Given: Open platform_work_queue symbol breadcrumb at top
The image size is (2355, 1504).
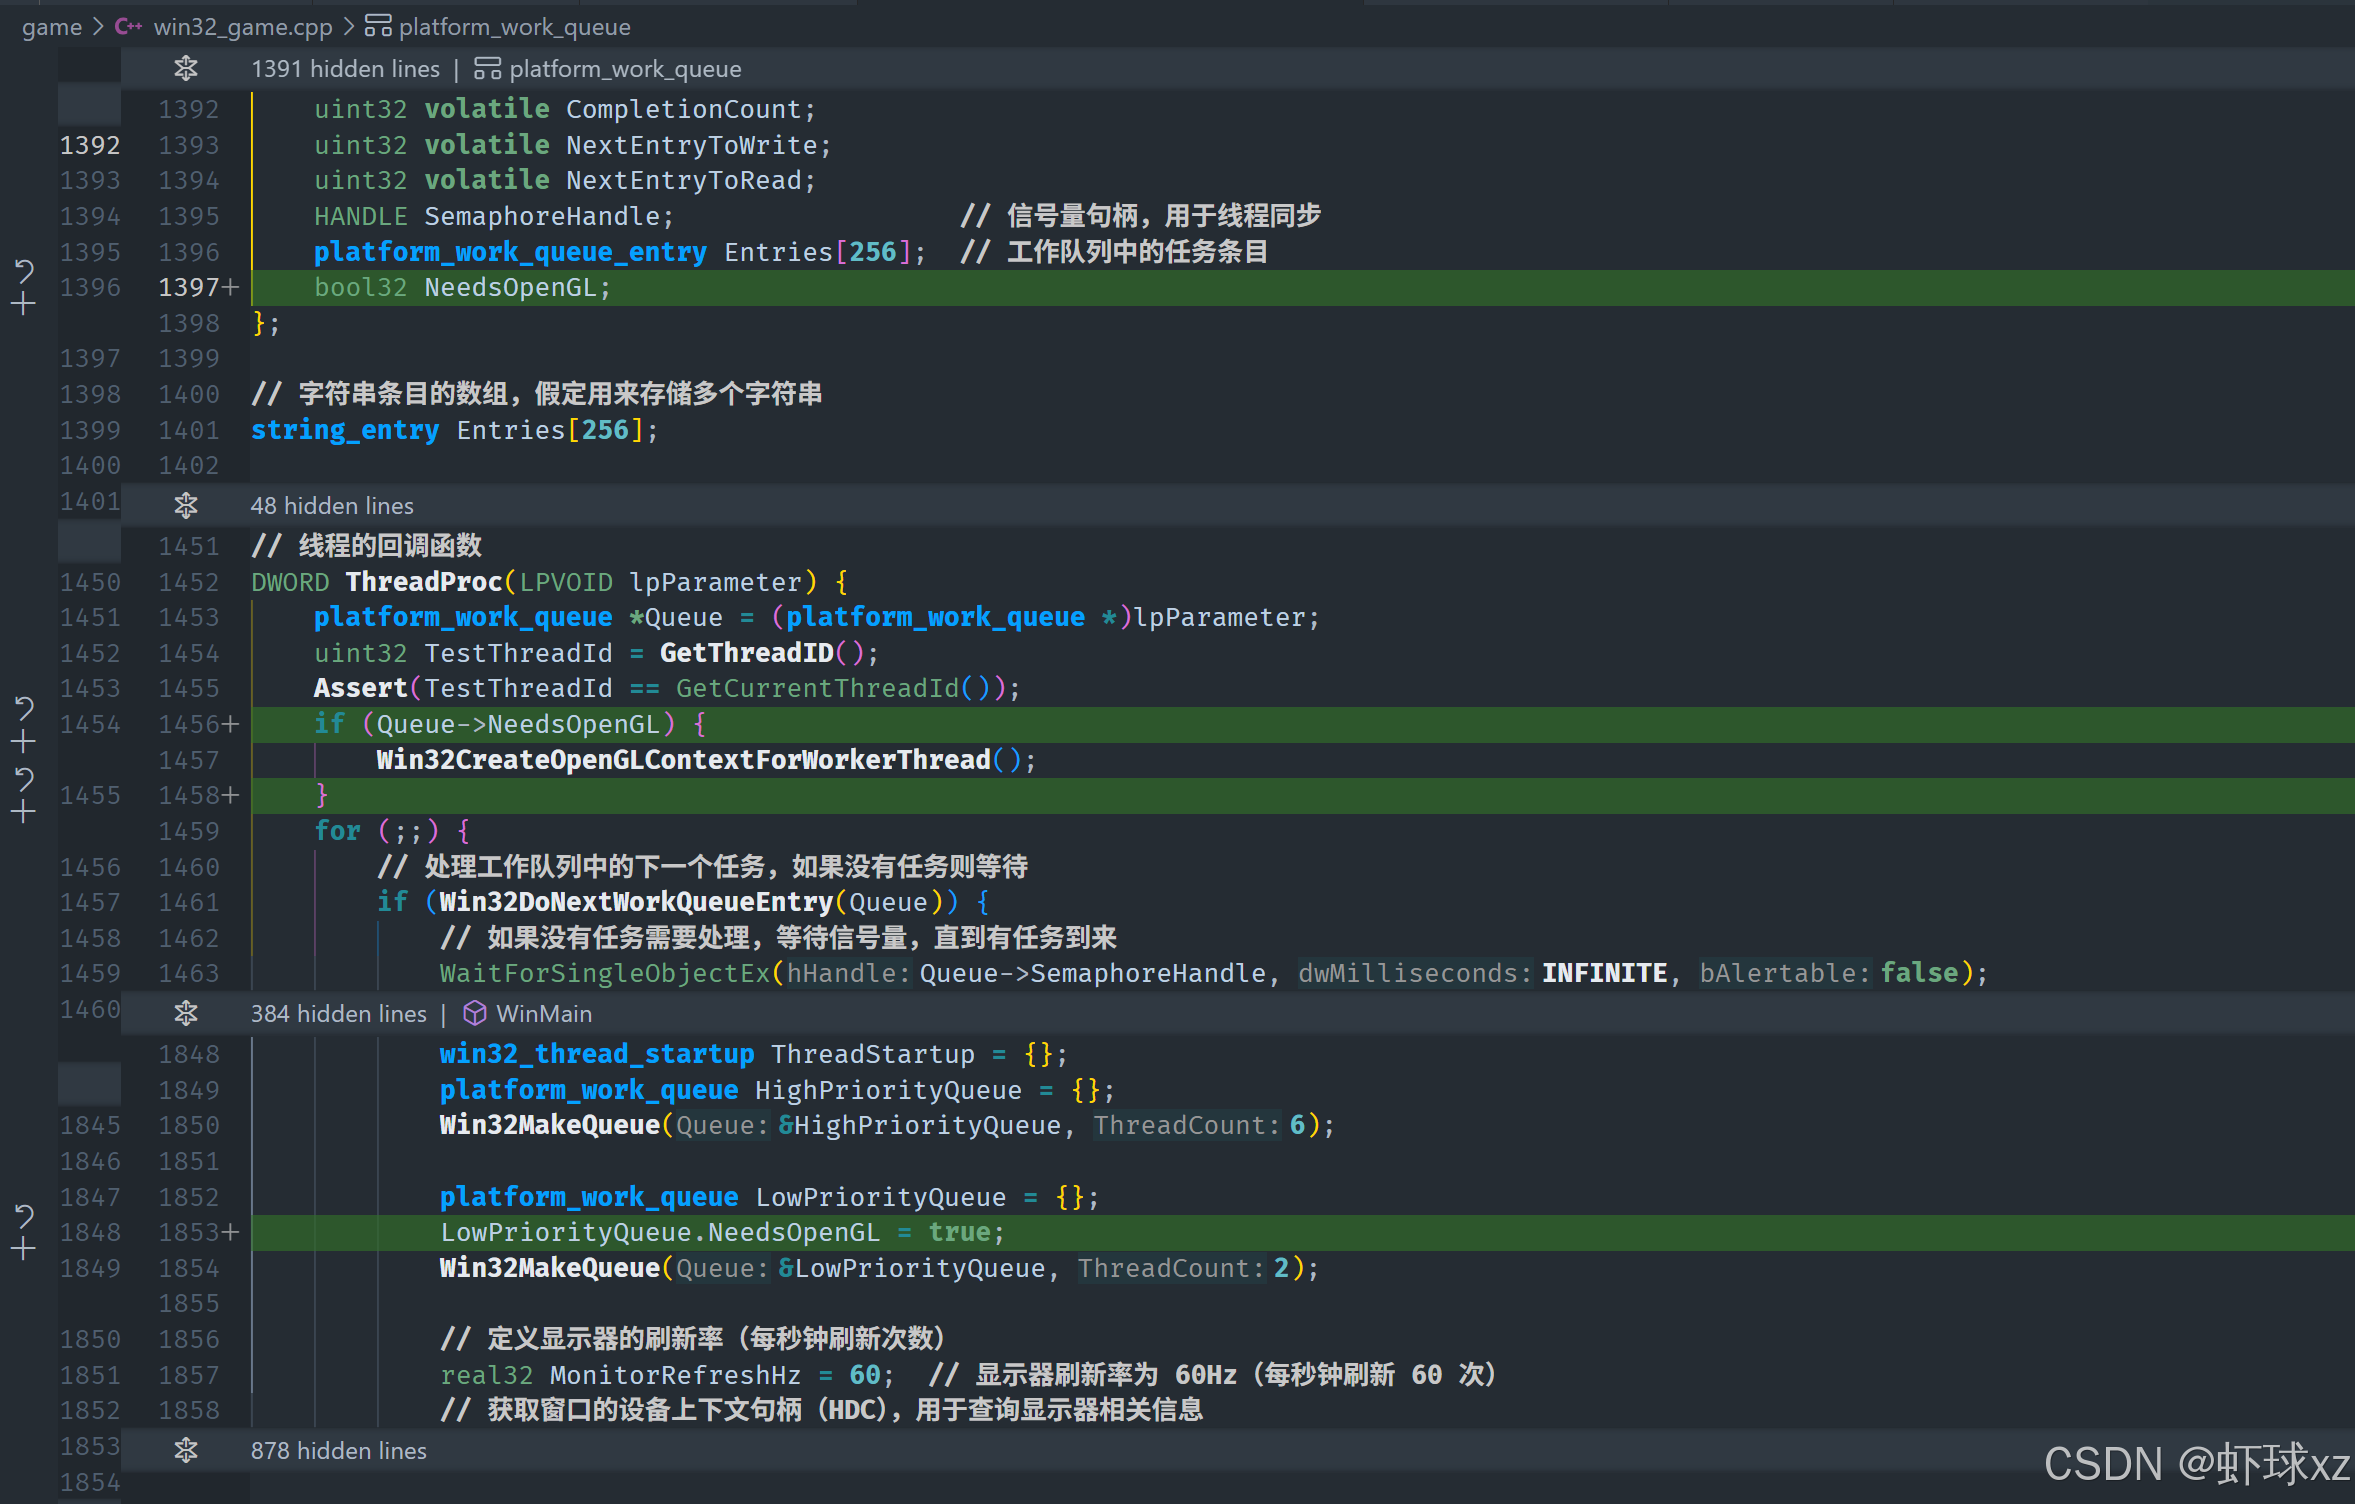Looking at the screenshot, I should coord(514,27).
